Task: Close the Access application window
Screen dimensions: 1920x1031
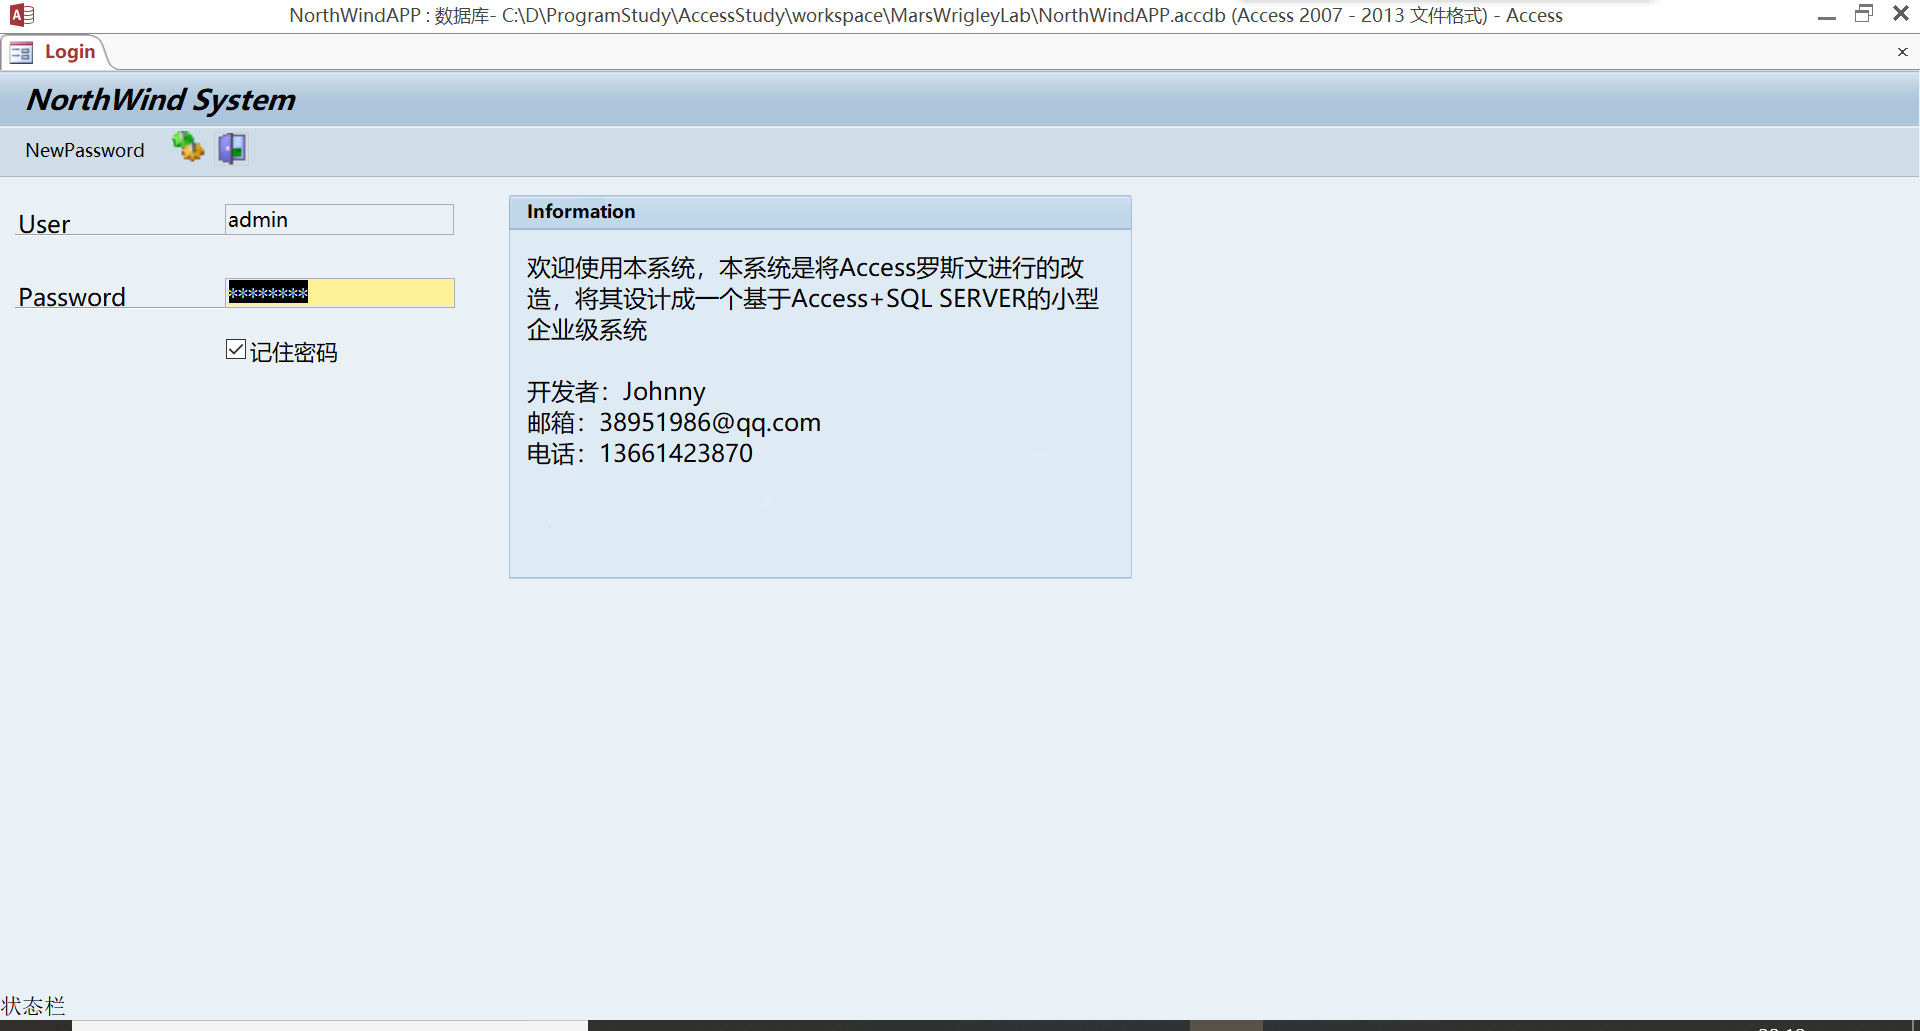Action: [x=1901, y=14]
